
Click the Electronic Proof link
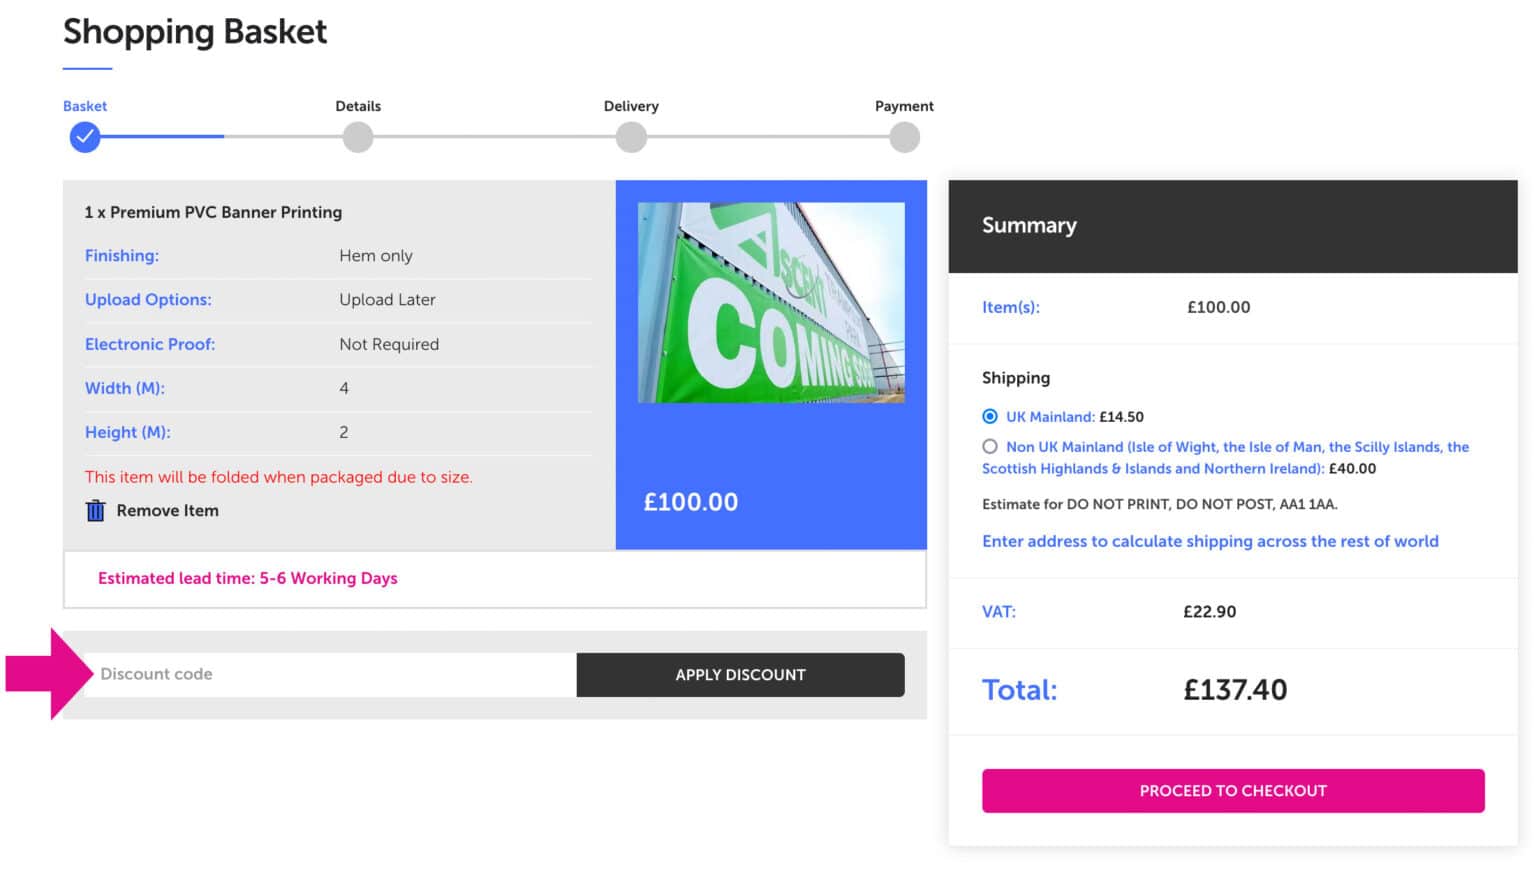[x=150, y=344]
